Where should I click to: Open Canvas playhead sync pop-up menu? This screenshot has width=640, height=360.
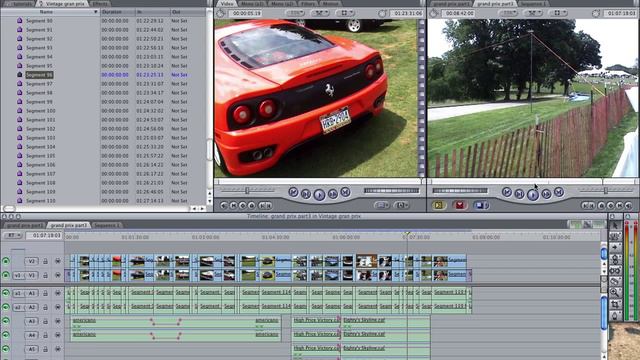pyautogui.click(x=532, y=13)
